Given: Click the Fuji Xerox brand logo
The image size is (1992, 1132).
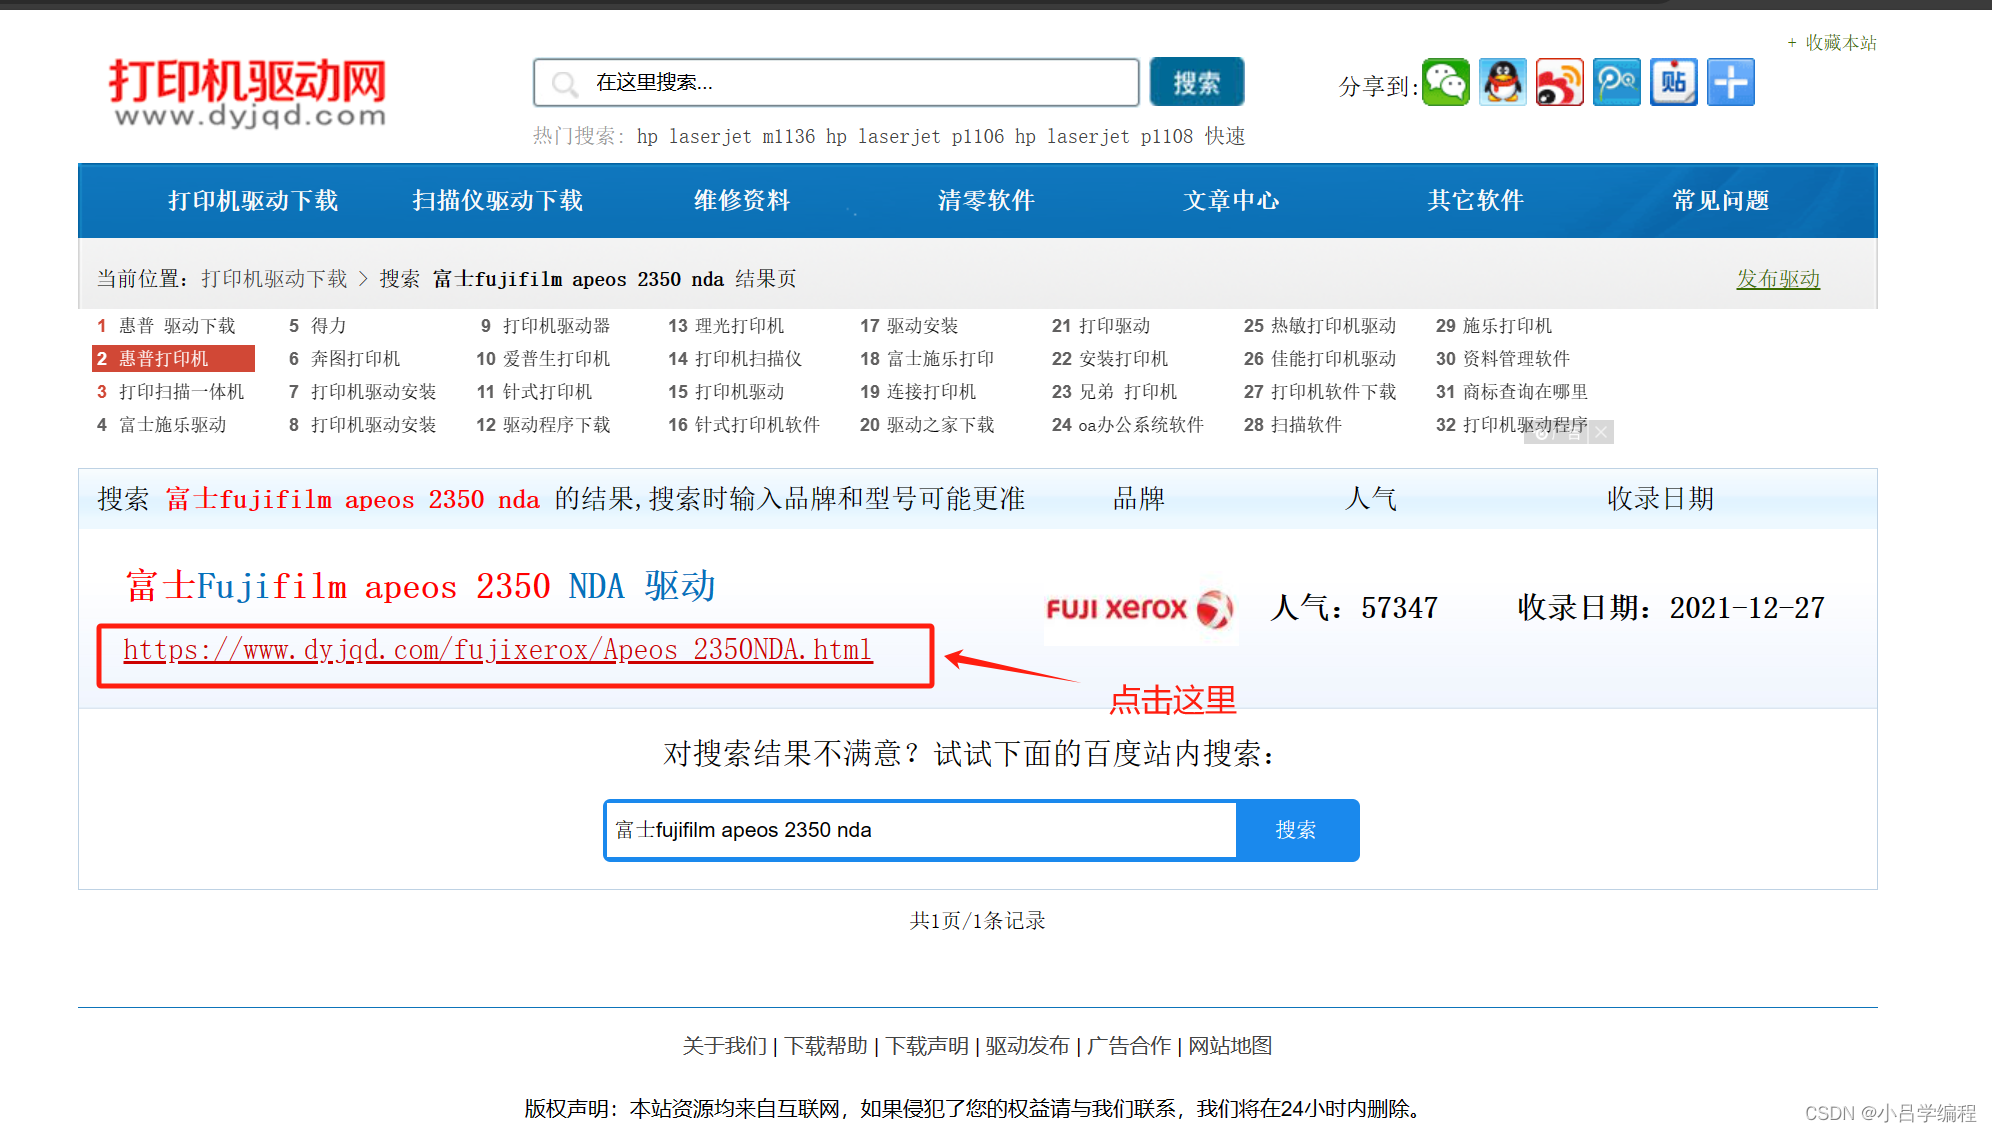Looking at the screenshot, I should click(x=1139, y=608).
